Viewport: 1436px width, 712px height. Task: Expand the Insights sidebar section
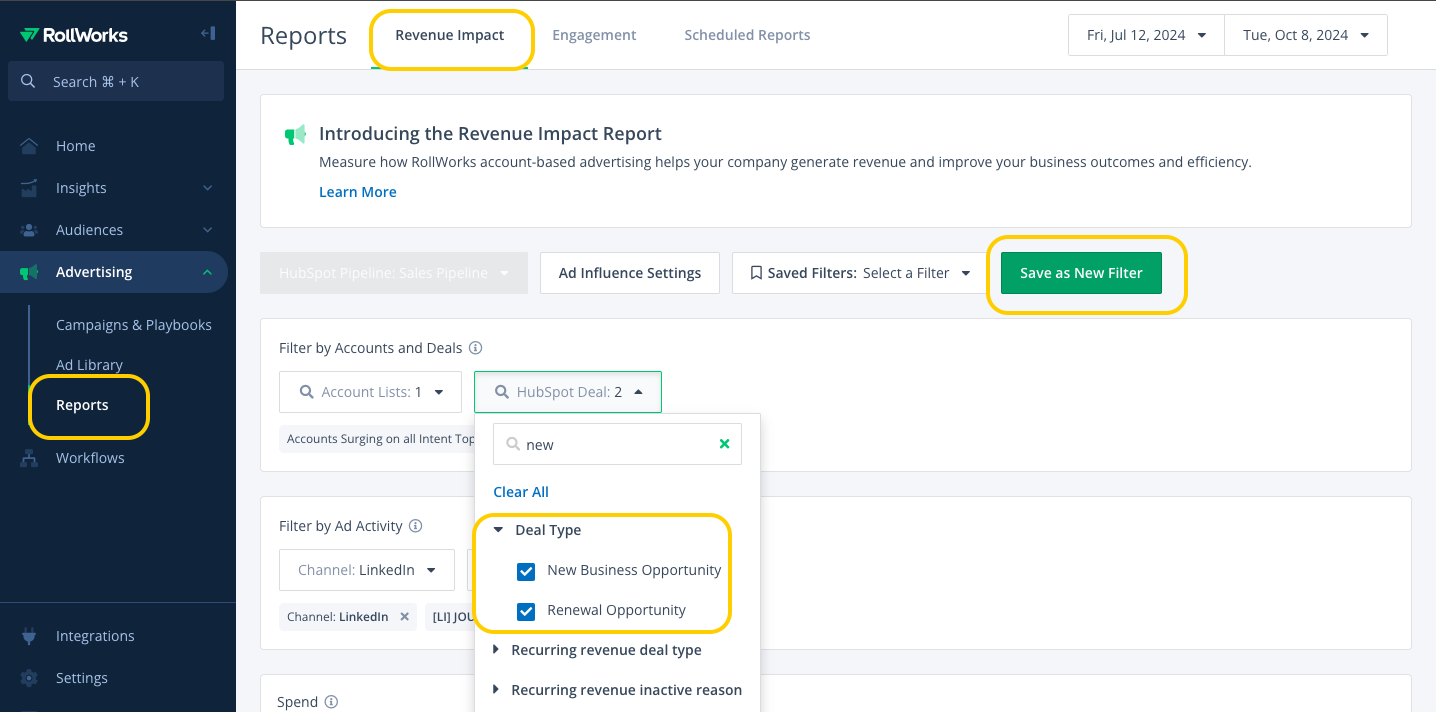[x=207, y=188]
